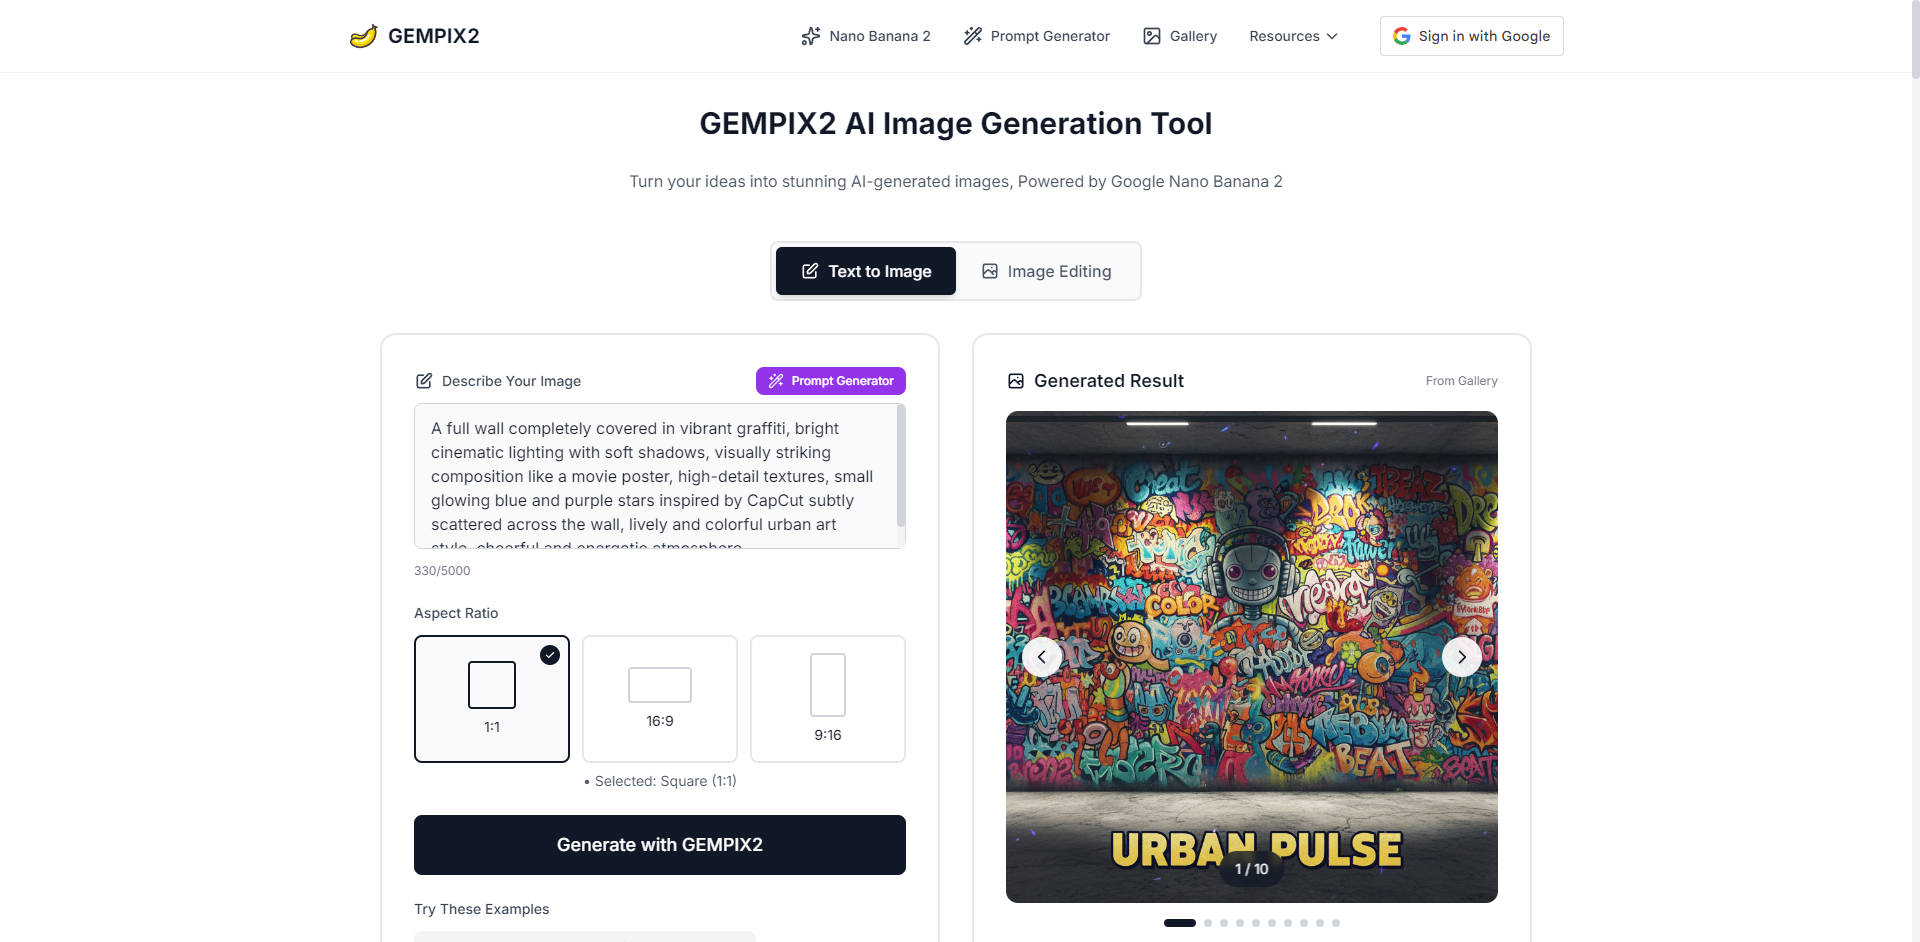This screenshot has width=1920, height=942.
Task: Switch to the Text to Image tab
Action: coord(865,271)
